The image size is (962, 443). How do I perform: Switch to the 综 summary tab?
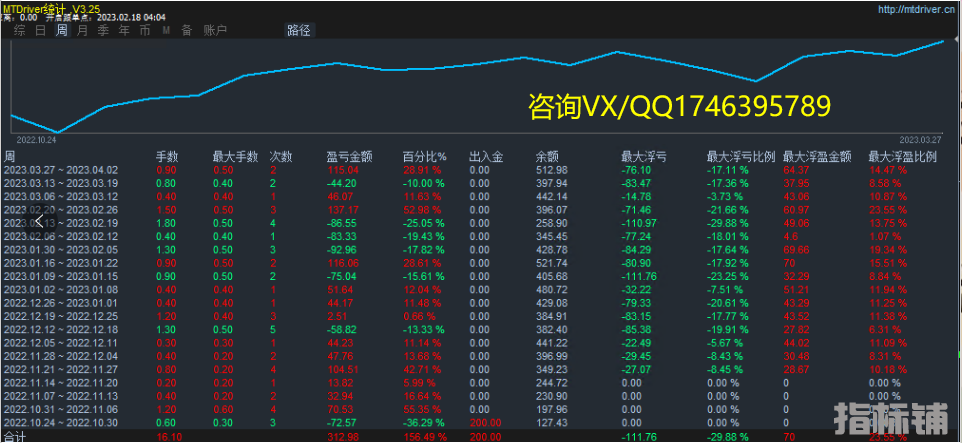click(19, 30)
